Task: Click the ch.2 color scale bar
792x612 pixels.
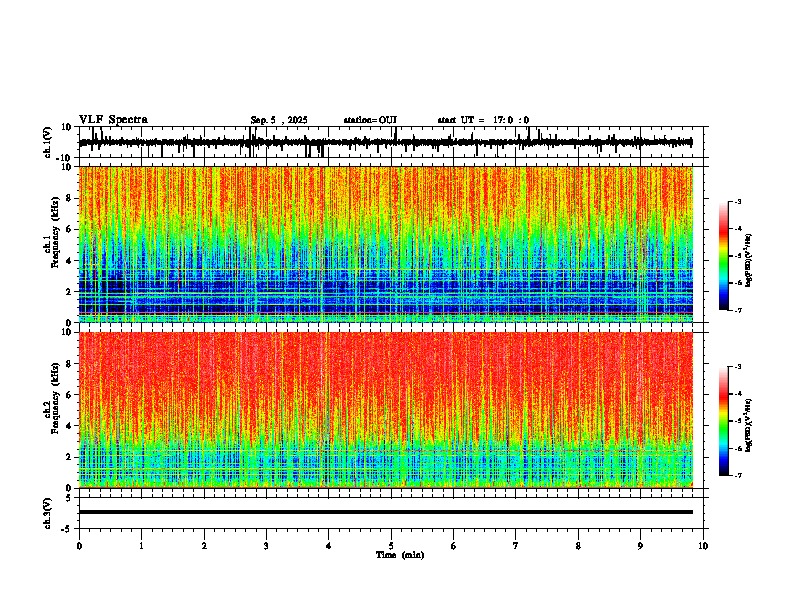Action: tap(724, 421)
